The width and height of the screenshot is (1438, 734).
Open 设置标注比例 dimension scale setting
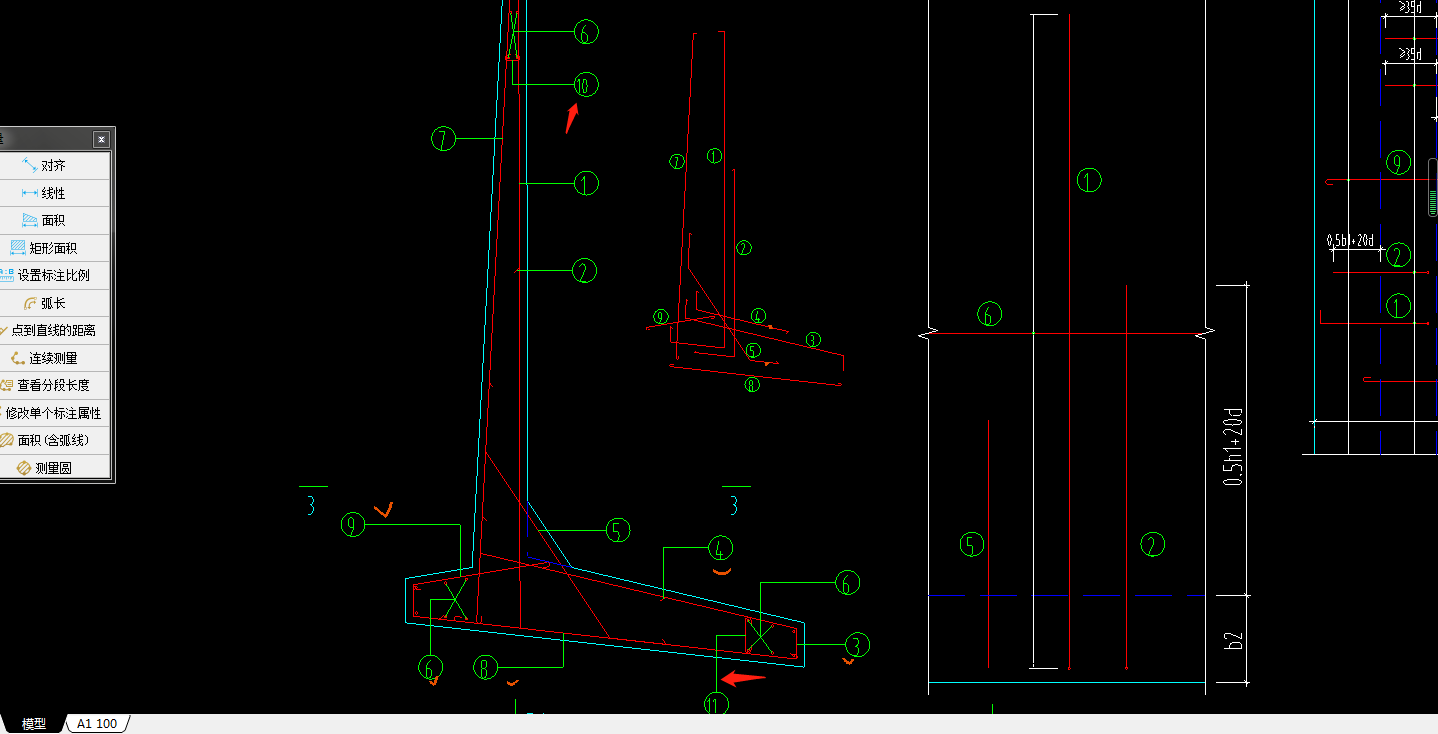coord(56,275)
